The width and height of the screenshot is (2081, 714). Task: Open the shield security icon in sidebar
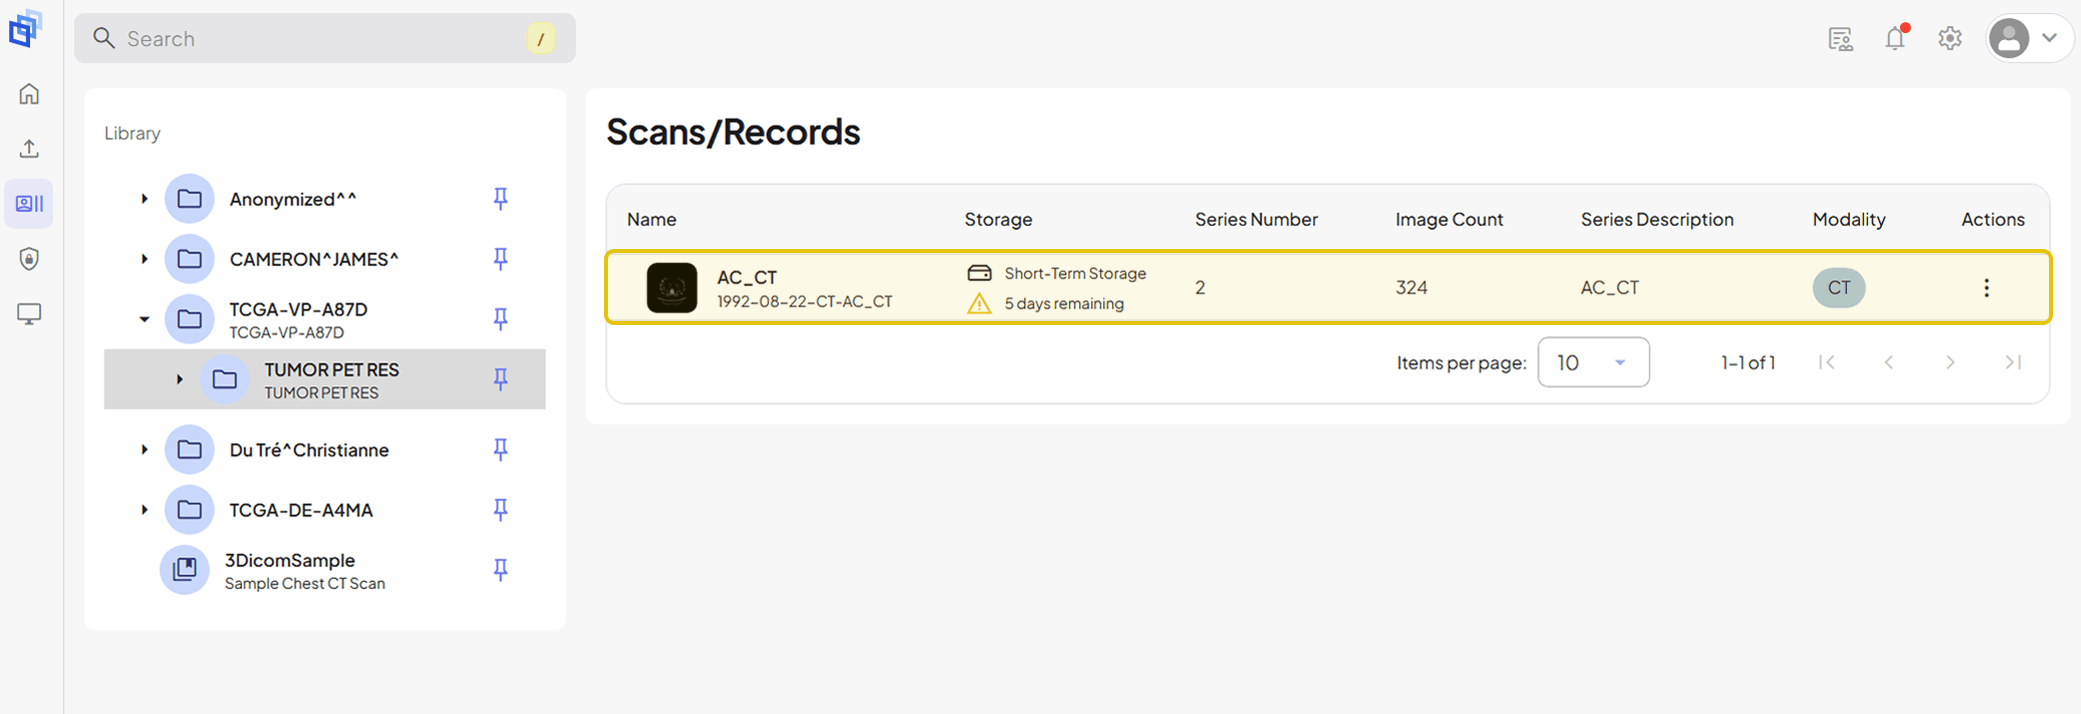pos(29,259)
